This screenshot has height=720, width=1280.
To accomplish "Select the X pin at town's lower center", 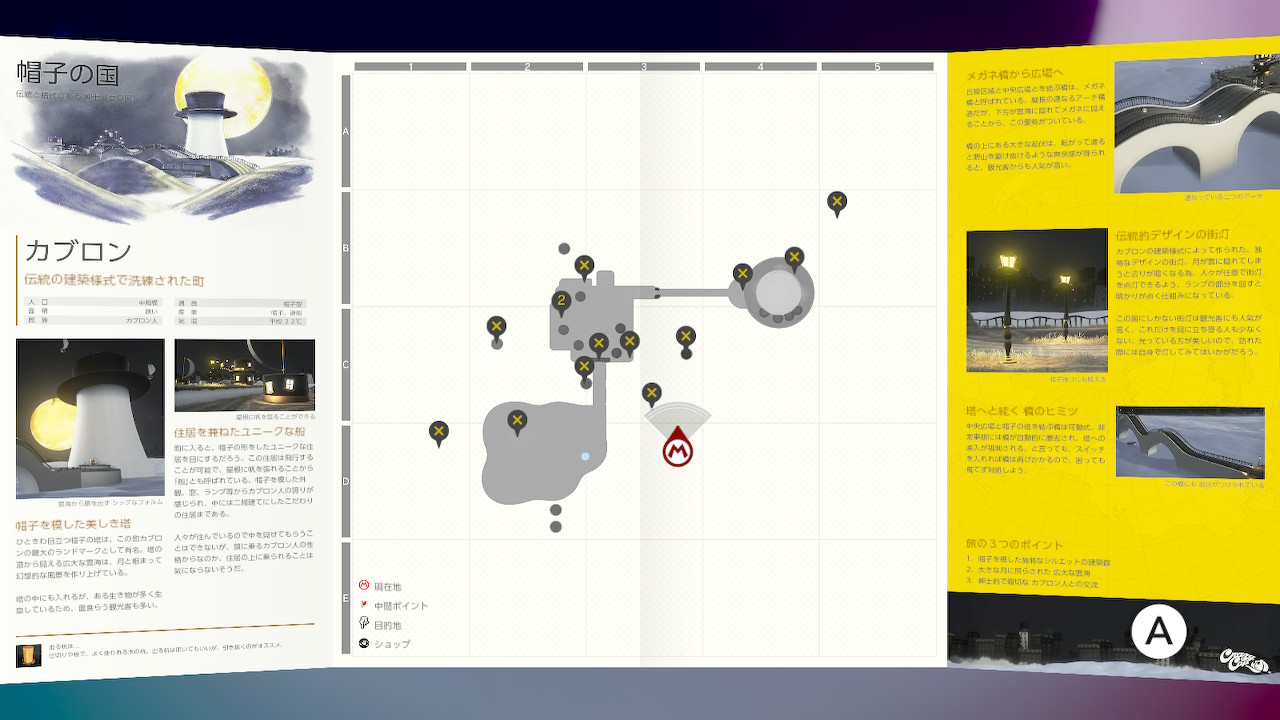I will (x=598, y=346).
